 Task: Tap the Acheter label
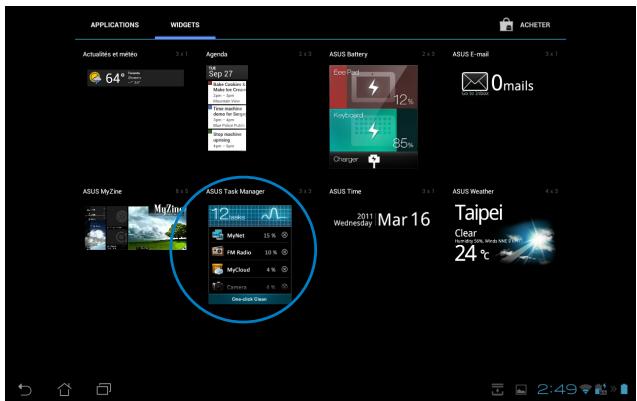535,25
